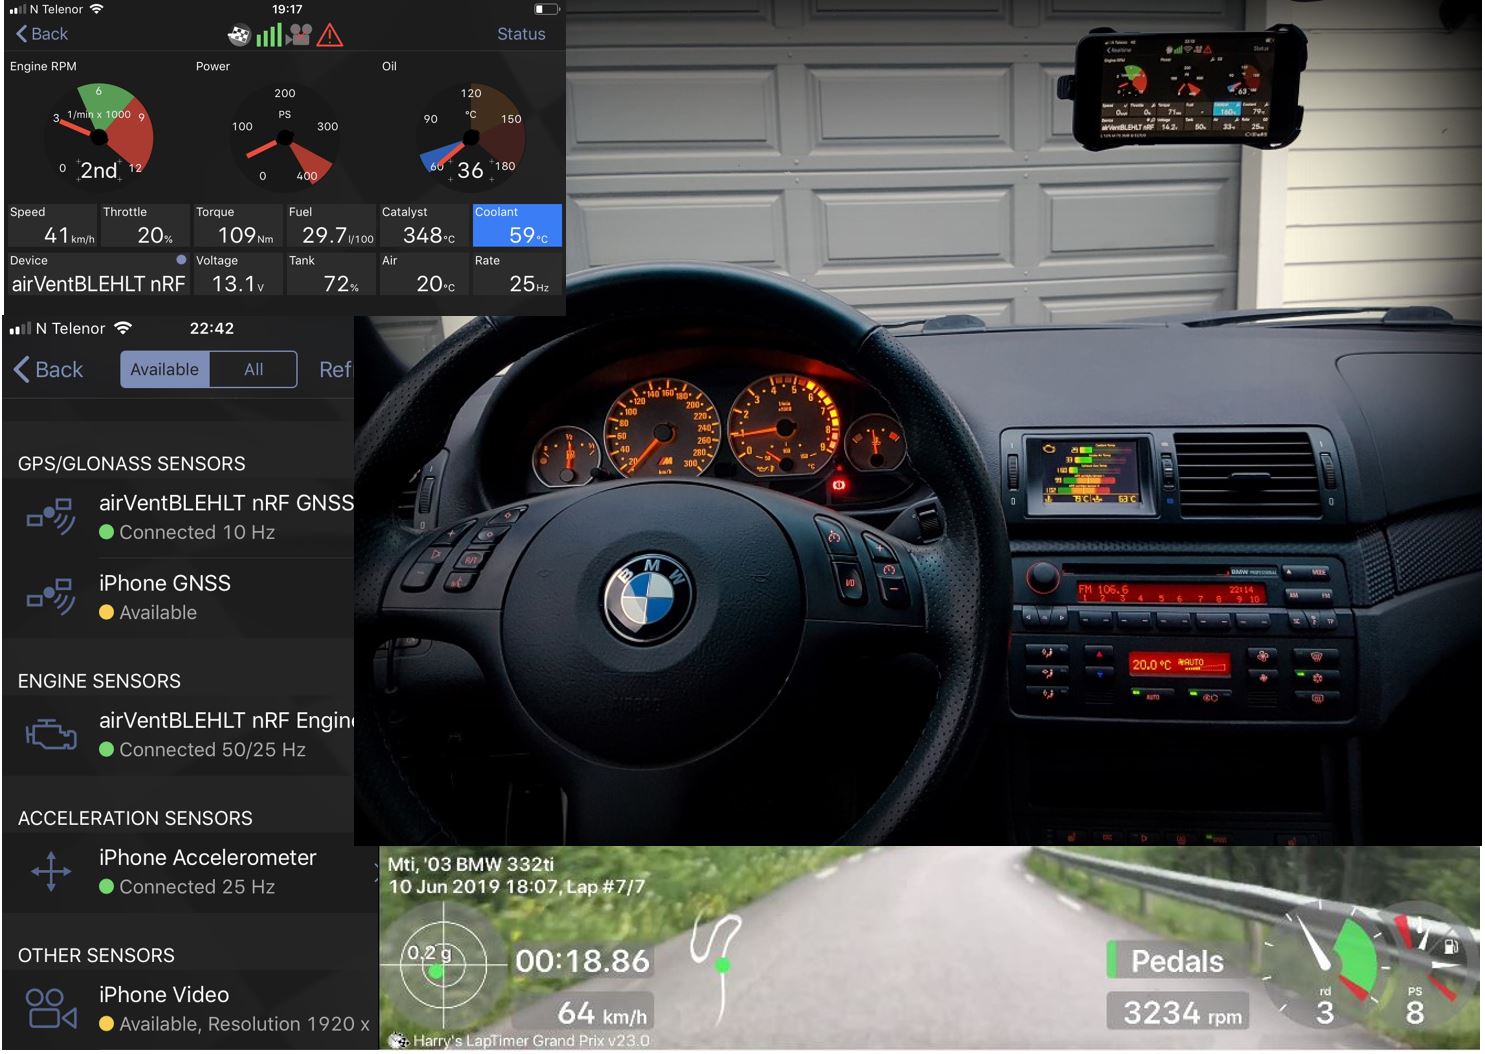
Task: Select the Device airVentBLEHLT nRF tile
Action: pos(98,274)
